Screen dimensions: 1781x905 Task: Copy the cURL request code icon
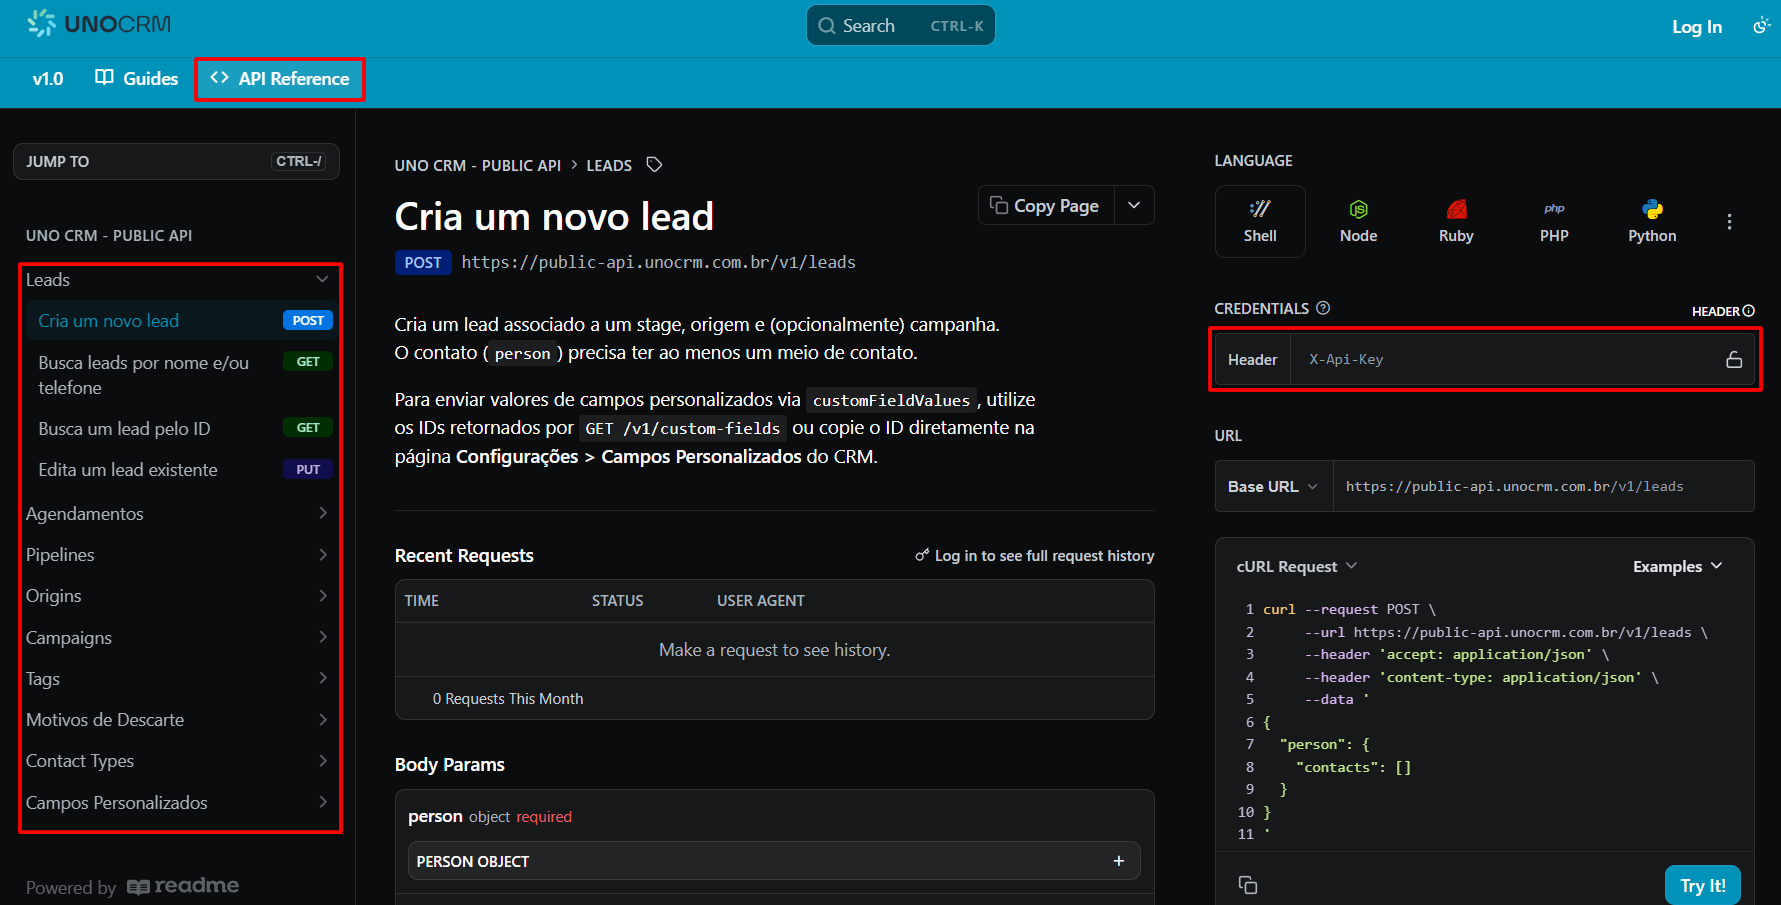[x=1248, y=885]
